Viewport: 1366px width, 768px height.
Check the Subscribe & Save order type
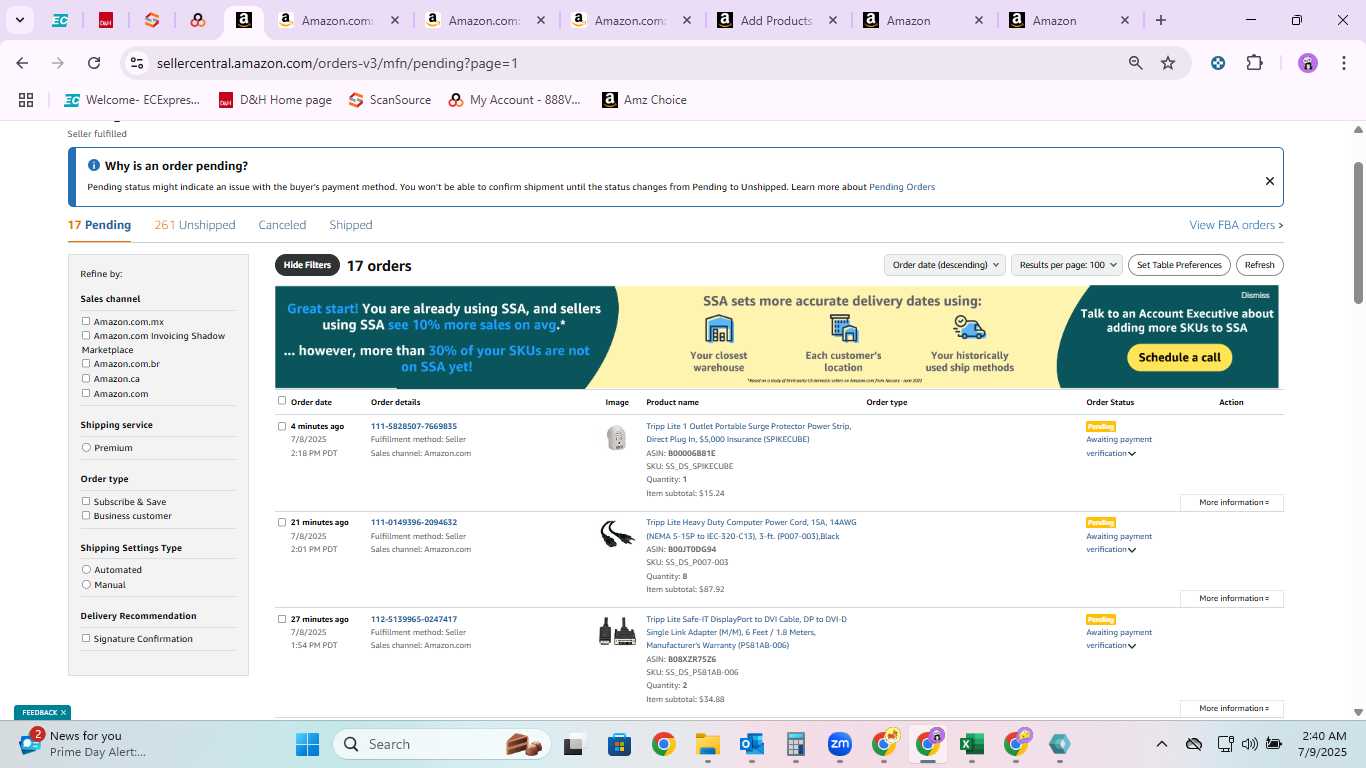pyautogui.click(x=86, y=501)
